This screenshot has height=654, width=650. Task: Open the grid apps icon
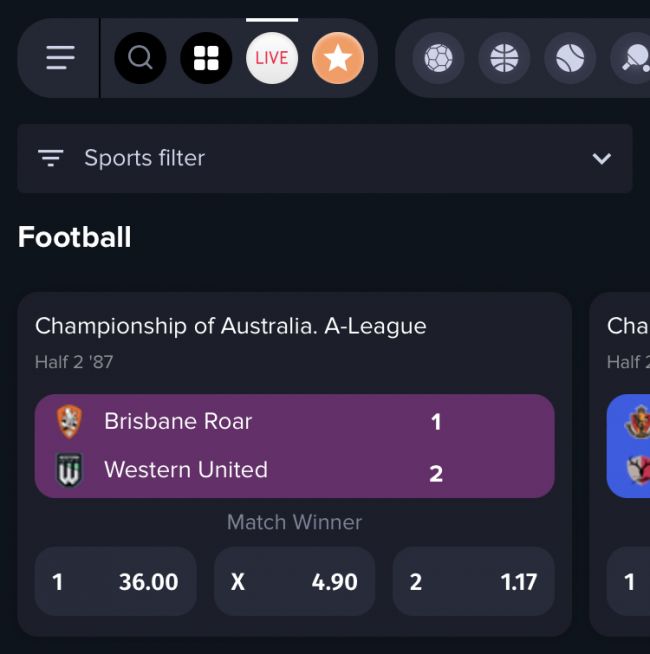206,58
